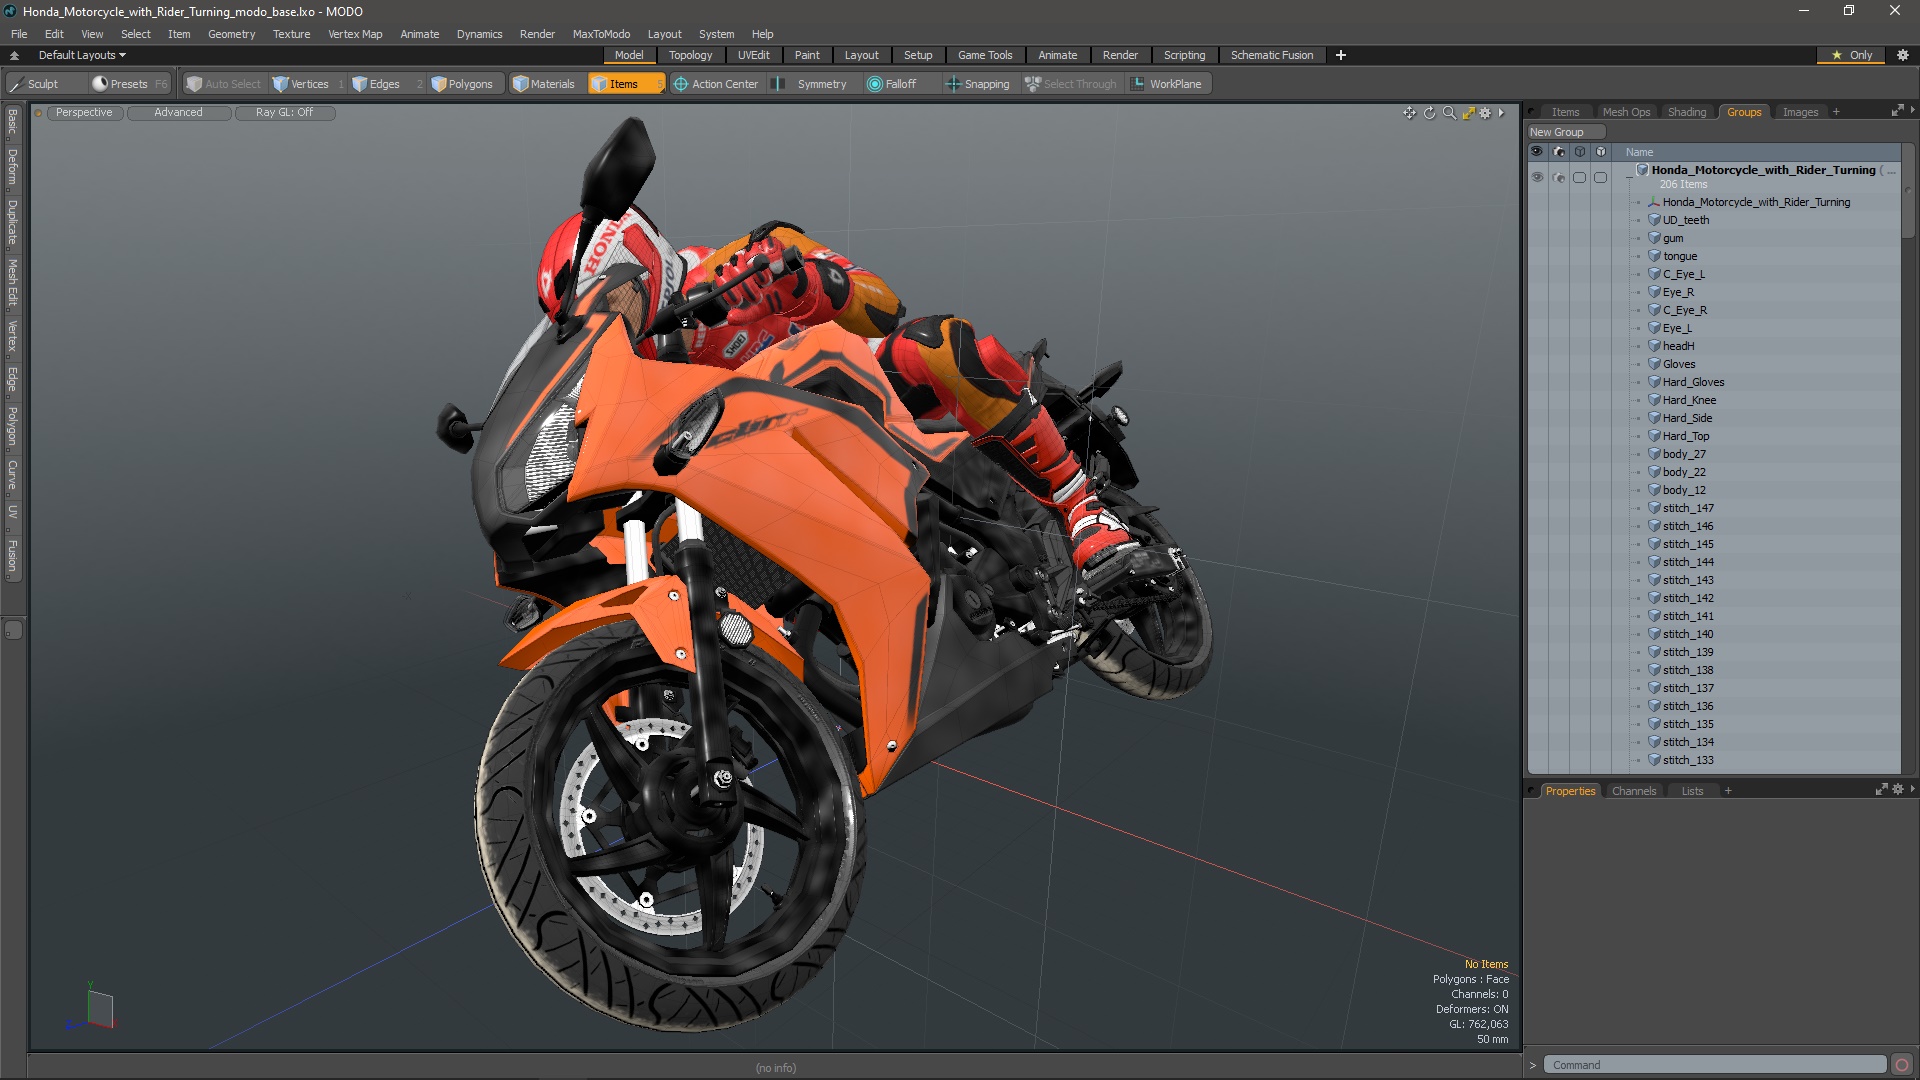Click the Snapping tool icon
This screenshot has width=1920, height=1080.
click(954, 84)
